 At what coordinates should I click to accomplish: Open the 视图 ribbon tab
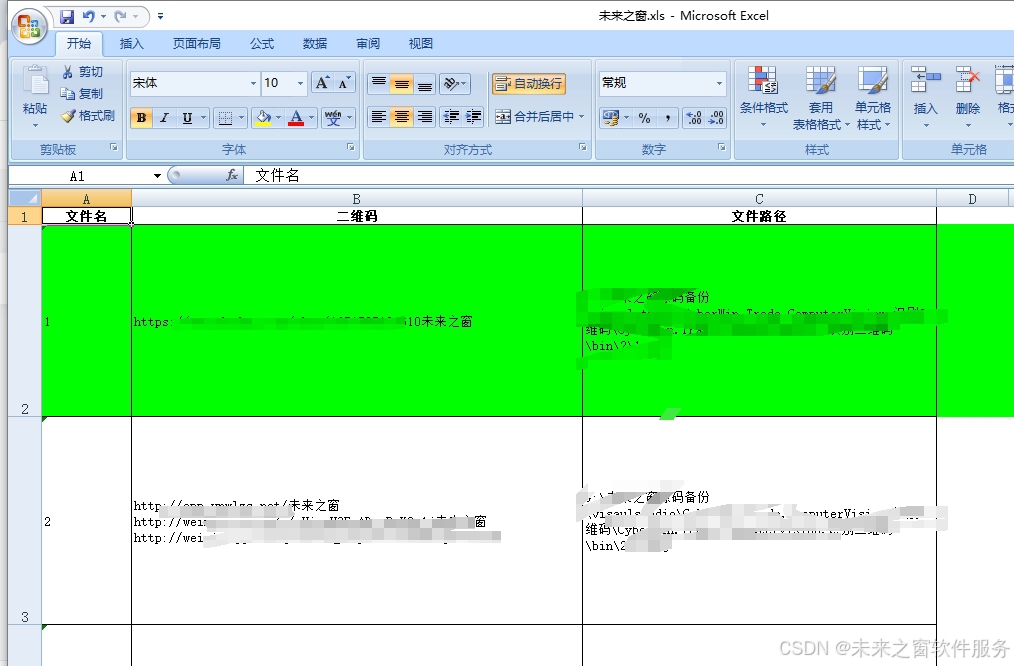(x=420, y=43)
